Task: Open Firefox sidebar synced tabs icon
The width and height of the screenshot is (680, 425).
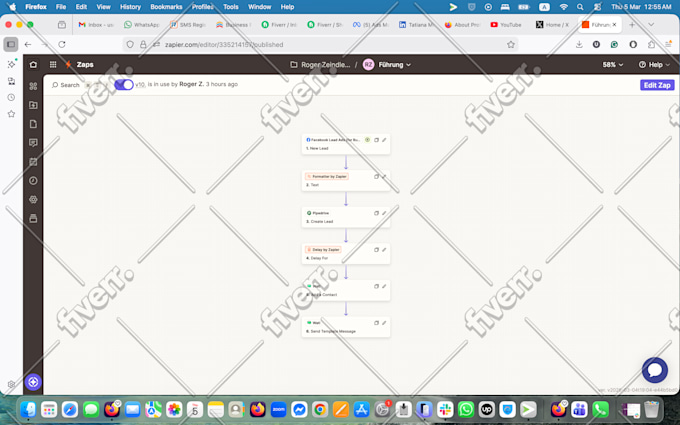Action: pos(11,81)
